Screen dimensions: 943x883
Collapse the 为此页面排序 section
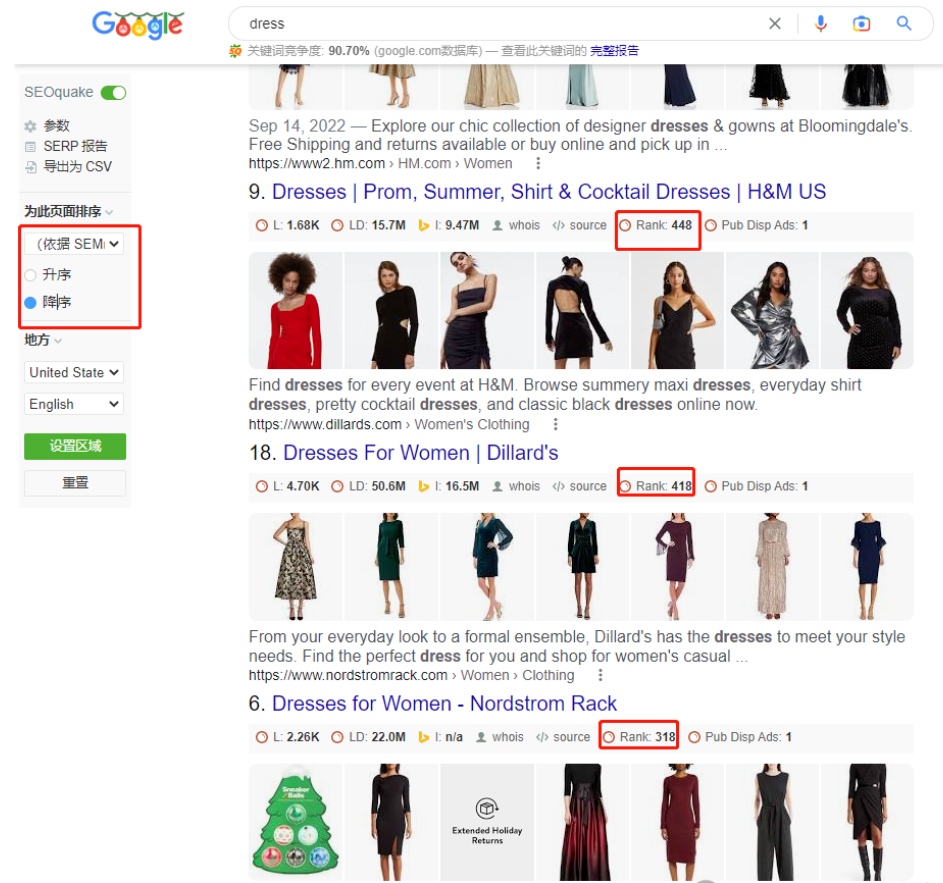(69, 212)
